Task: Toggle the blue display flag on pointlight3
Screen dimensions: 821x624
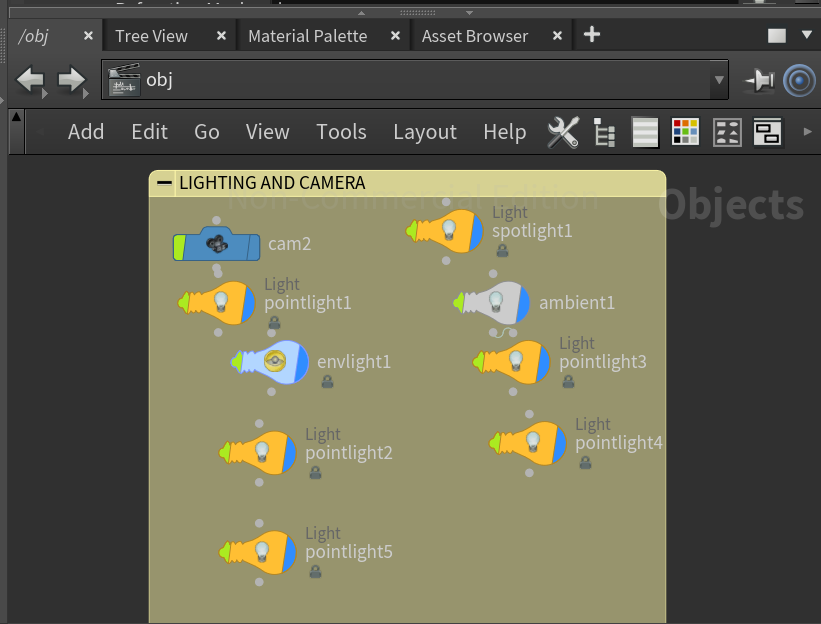Action: (543, 362)
